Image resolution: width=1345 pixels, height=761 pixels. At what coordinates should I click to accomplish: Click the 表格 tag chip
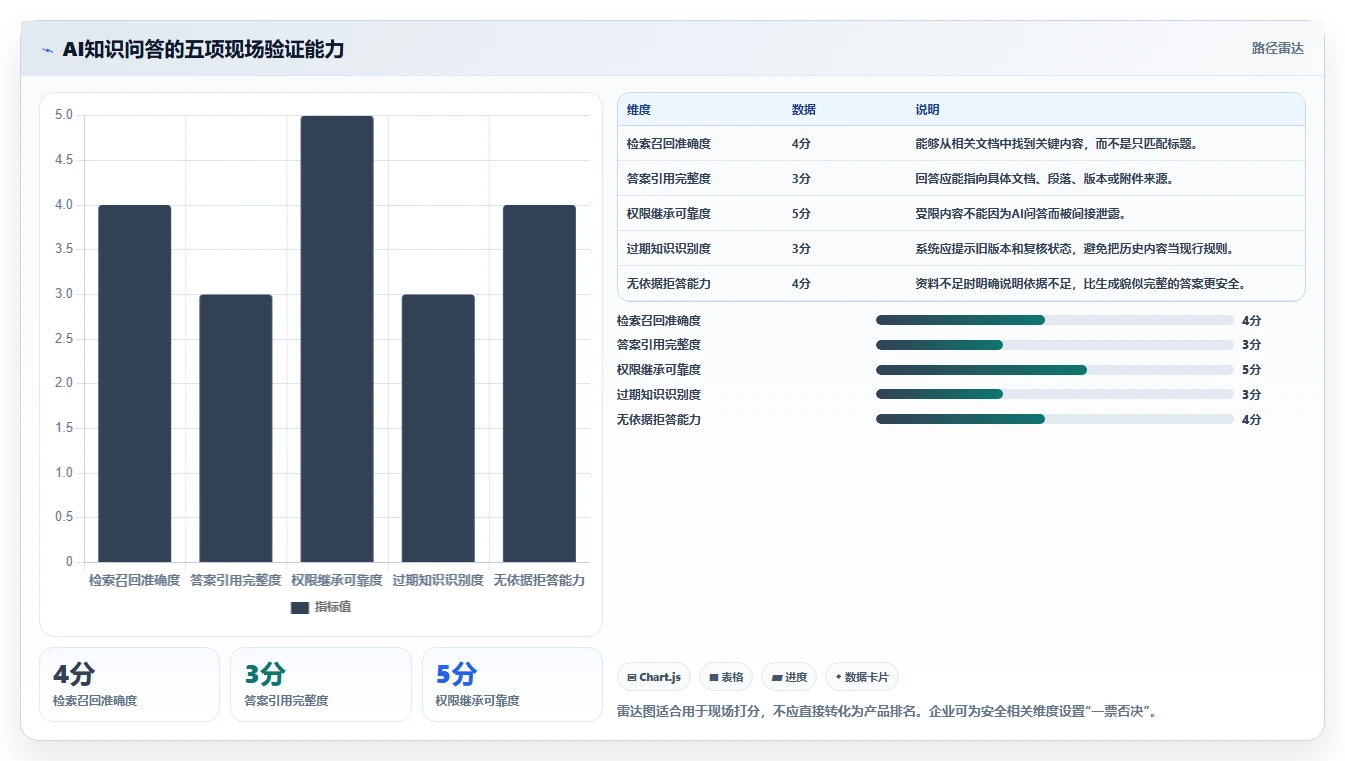point(726,677)
